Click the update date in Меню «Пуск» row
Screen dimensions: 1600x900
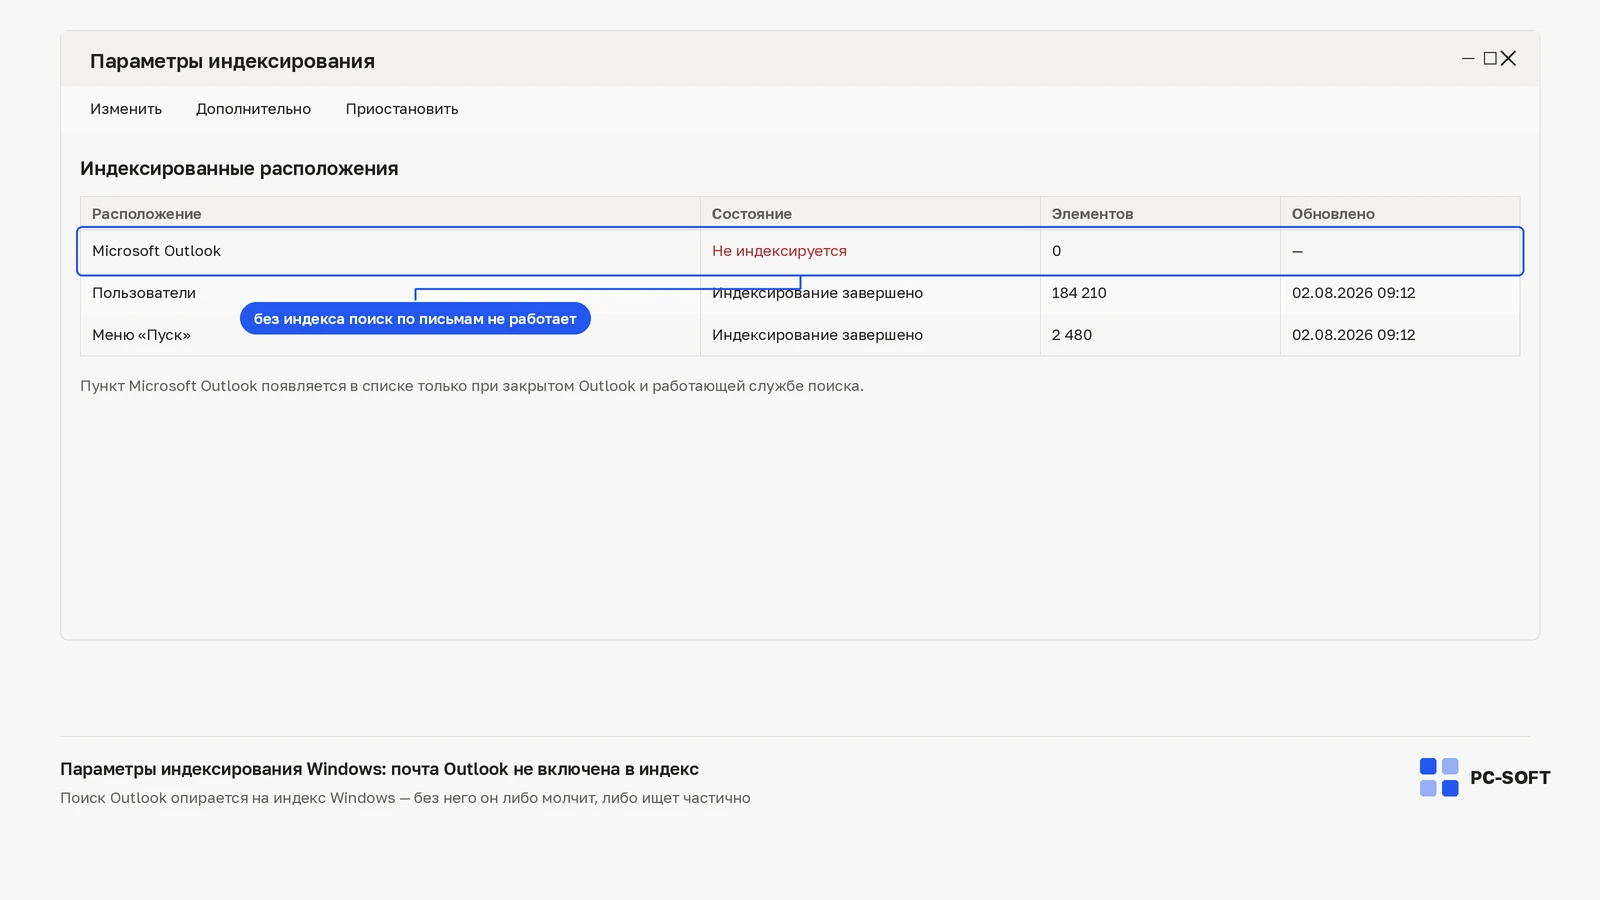(1354, 335)
